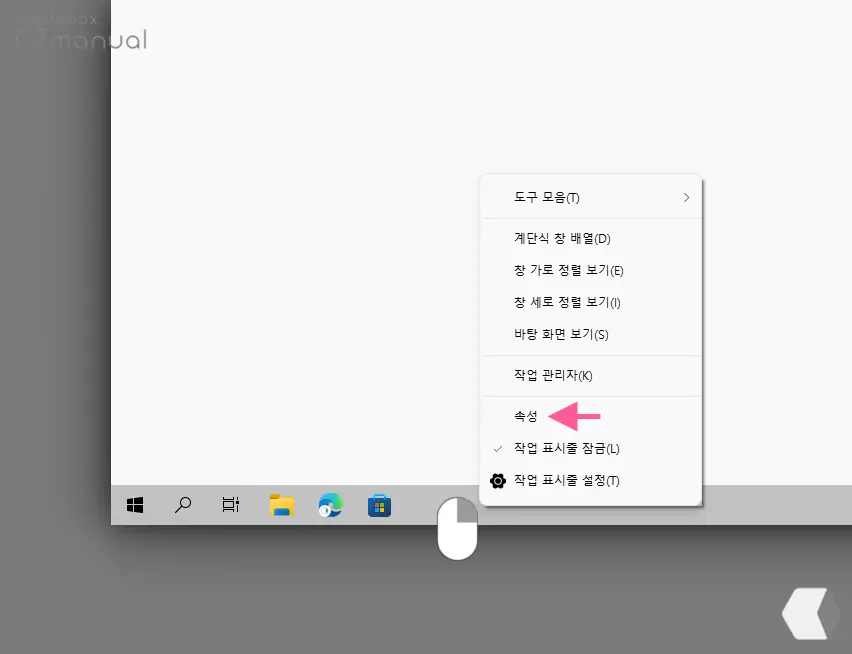Open the Start menu
The image size is (852, 654).
tap(133, 505)
